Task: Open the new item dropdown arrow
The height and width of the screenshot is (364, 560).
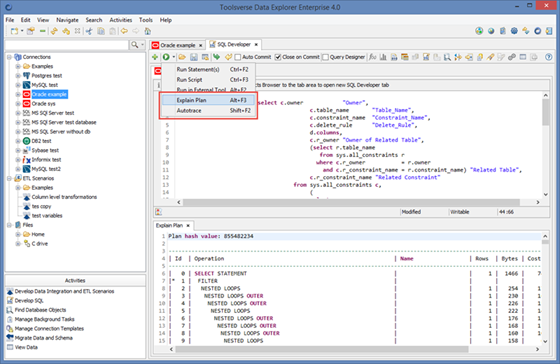Action: [x=22, y=31]
